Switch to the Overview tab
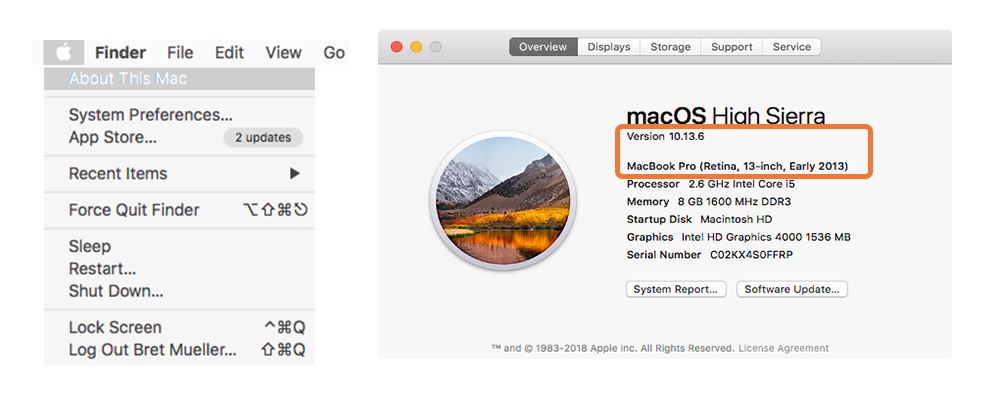Image resolution: width=1008 pixels, height=407 pixels. 543,47
